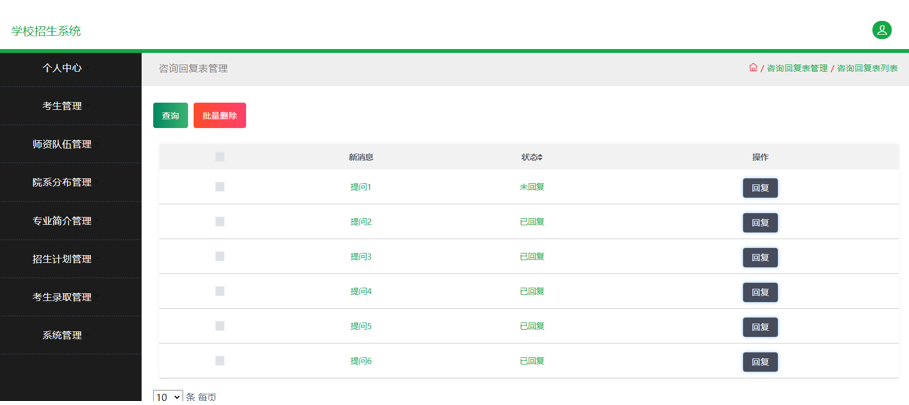Image resolution: width=909 pixels, height=405 pixels.
Task: Click the 提问5 message text
Action: (x=361, y=326)
